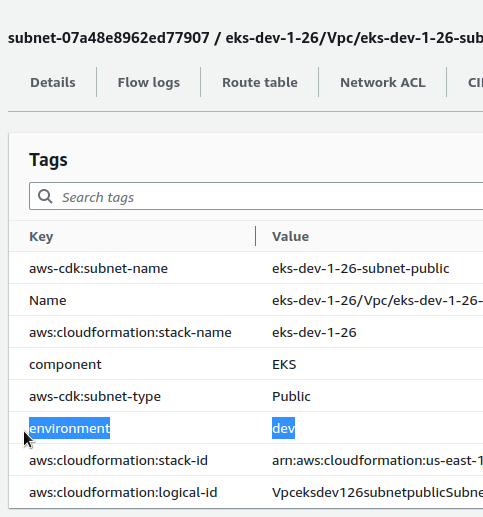
Task: Click the EKS component value
Action: [x=284, y=364]
